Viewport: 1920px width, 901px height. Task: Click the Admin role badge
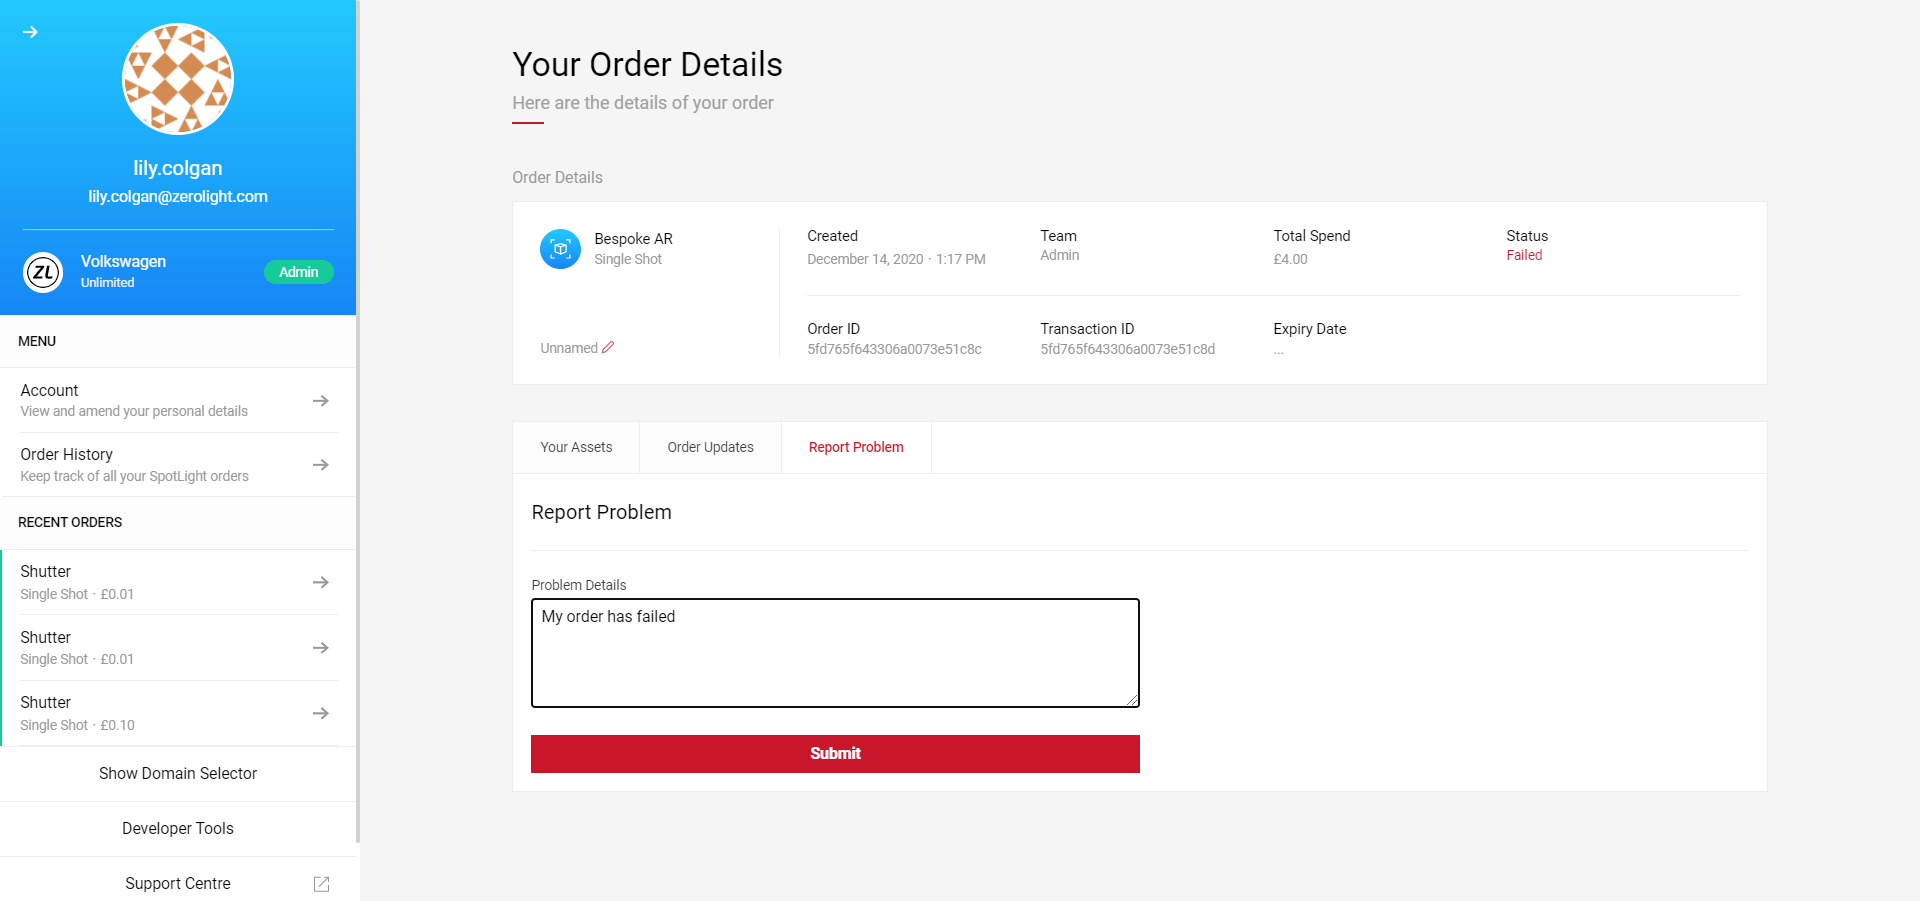[299, 272]
